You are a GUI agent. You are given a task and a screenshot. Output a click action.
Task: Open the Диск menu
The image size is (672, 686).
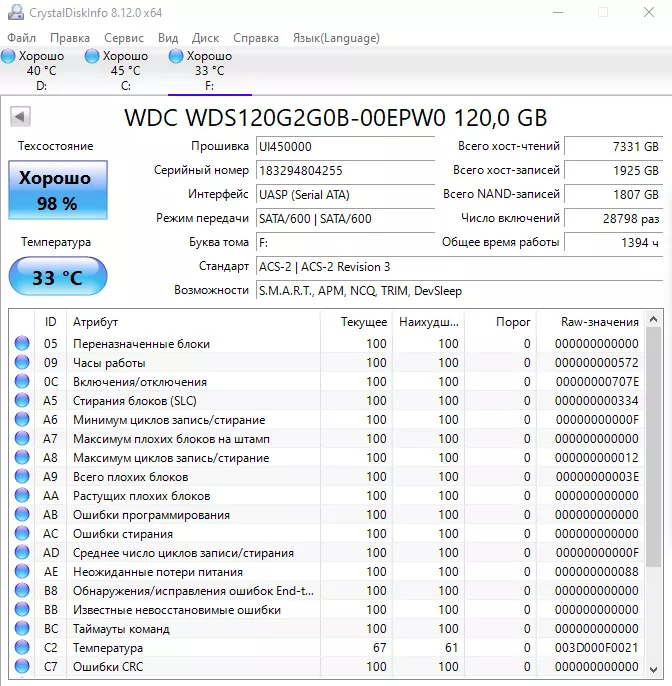point(205,38)
